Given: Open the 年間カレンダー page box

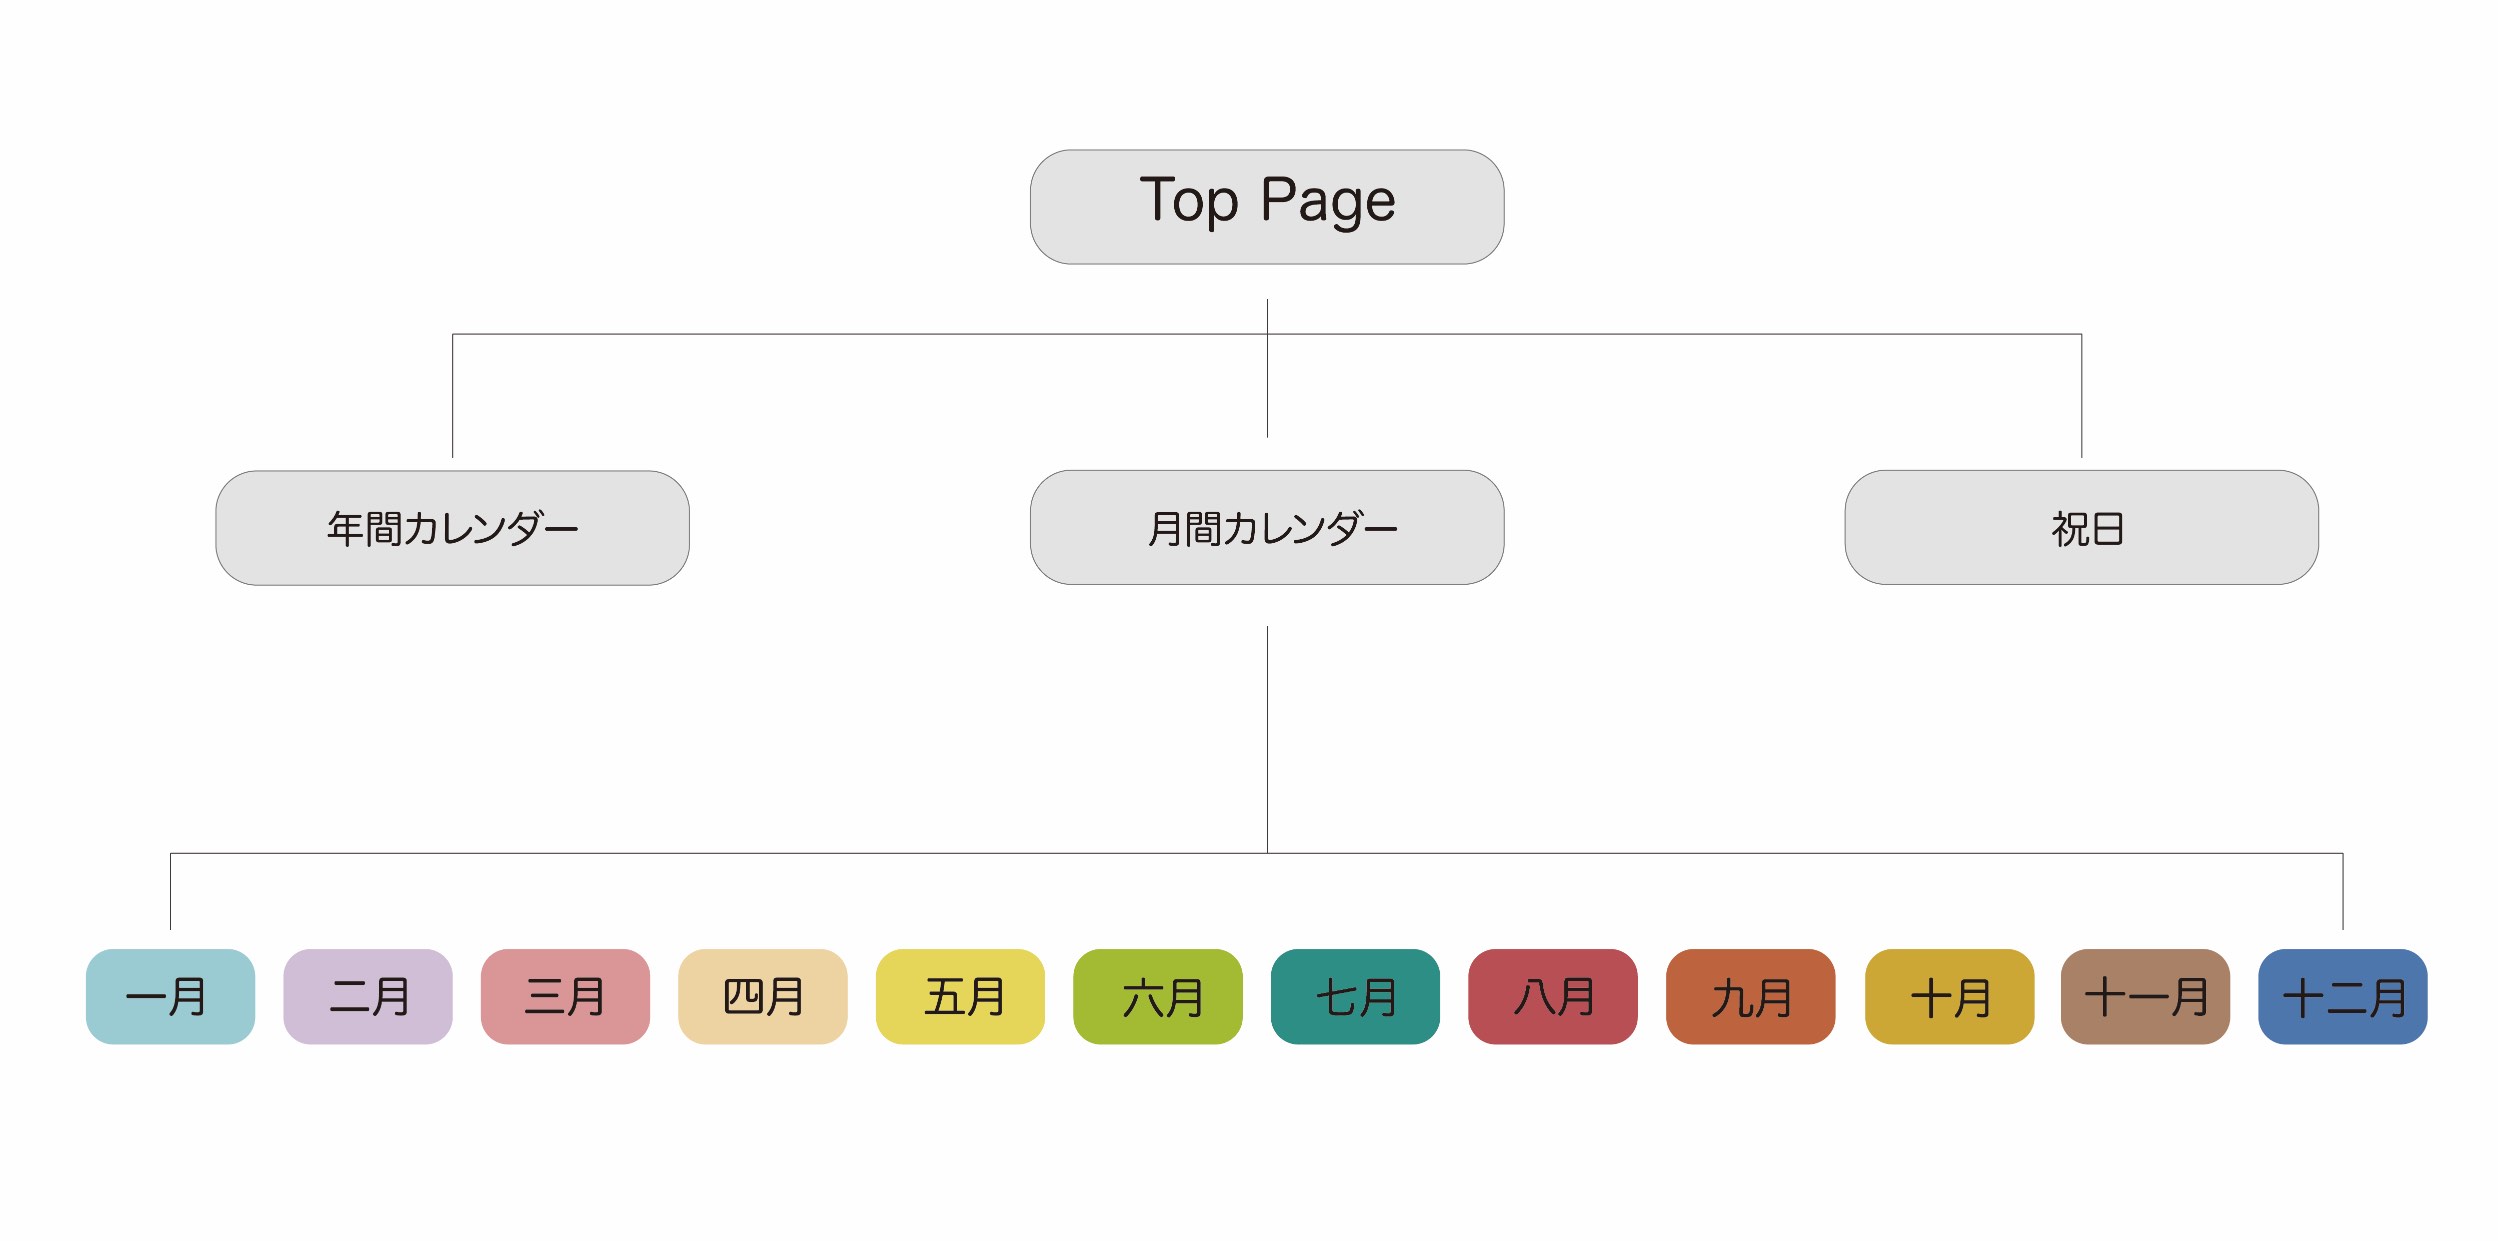Looking at the screenshot, I should point(452,528).
